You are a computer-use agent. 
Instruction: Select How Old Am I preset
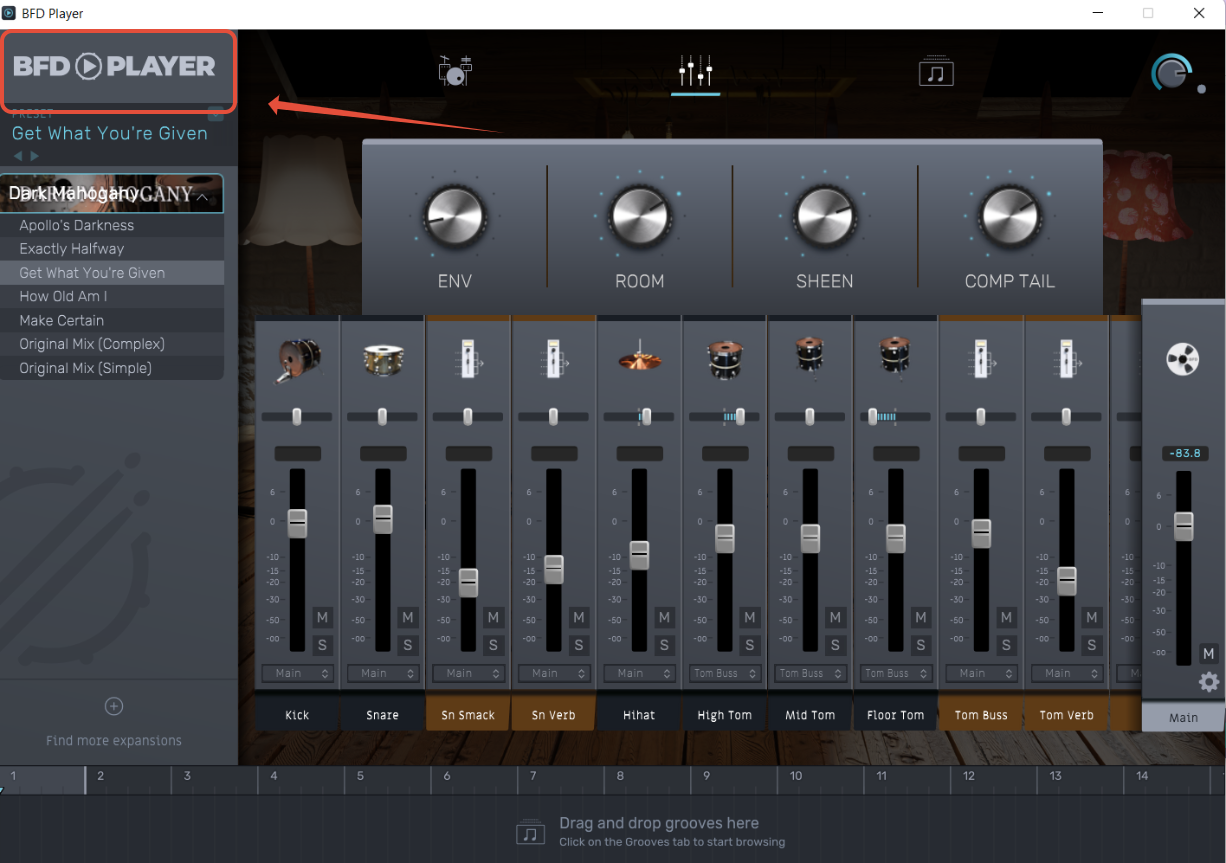click(x=112, y=296)
